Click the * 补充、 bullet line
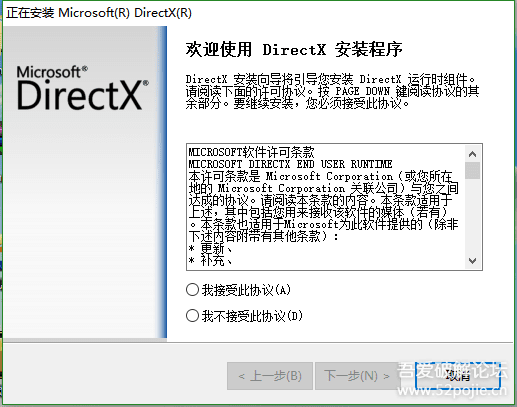This screenshot has width=517, height=407. click(211, 260)
